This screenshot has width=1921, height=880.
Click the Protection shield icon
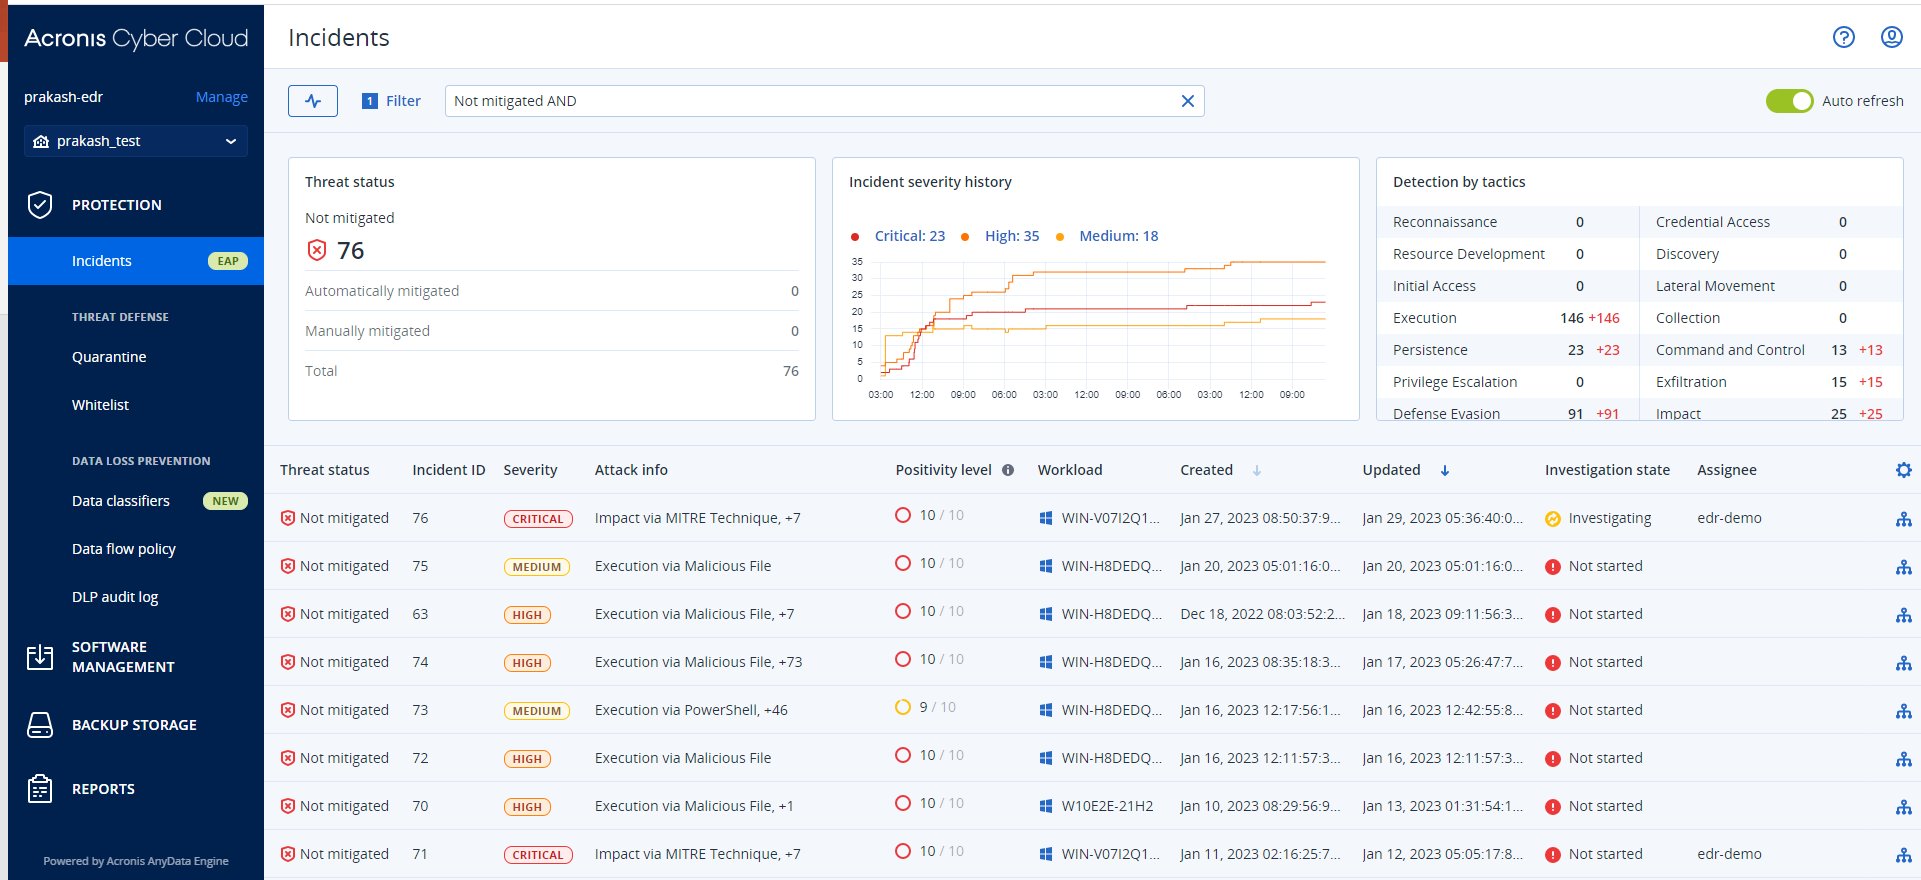click(40, 205)
